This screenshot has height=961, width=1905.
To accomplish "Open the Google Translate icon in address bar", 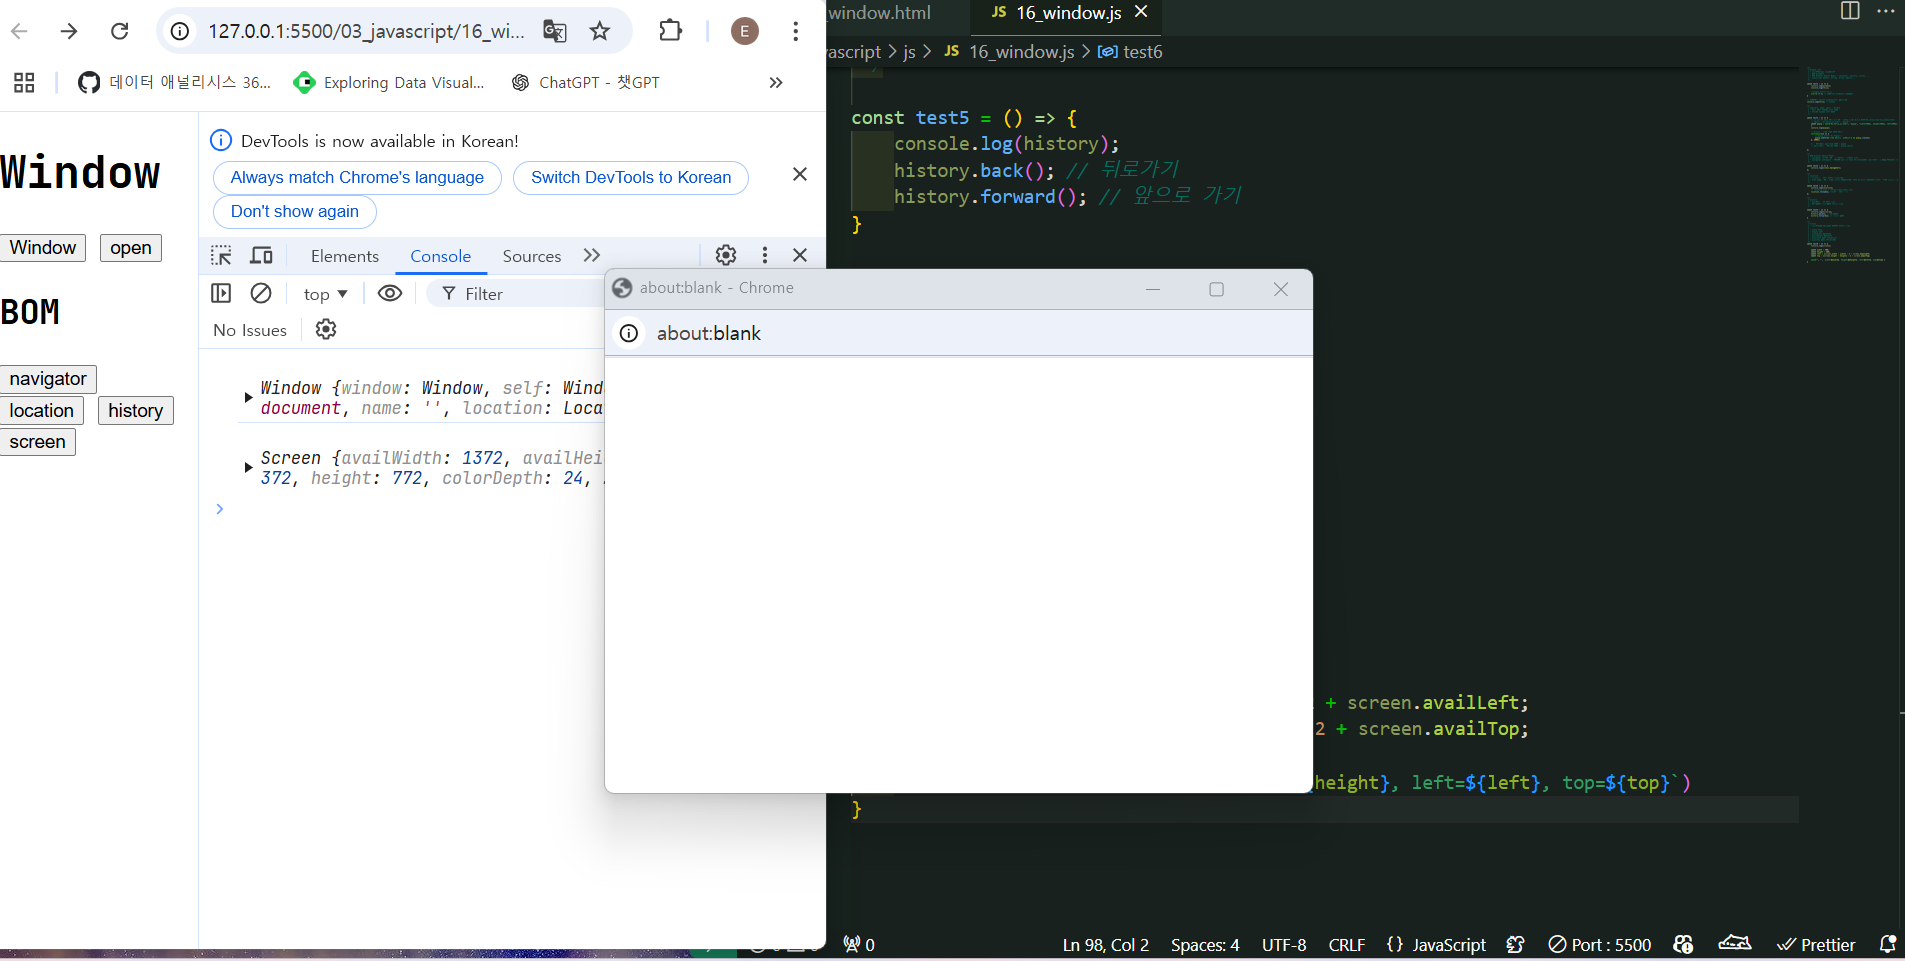I will [555, 31].
